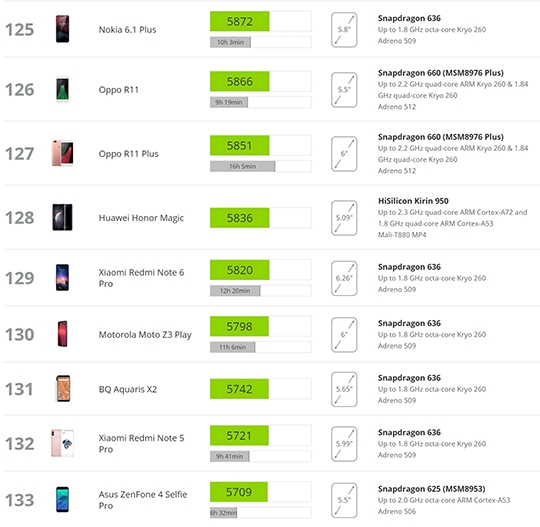Click the Oppo R11 phone image
Image resolution: width=540 pixels, height=527 pixels.
point(62,89)
